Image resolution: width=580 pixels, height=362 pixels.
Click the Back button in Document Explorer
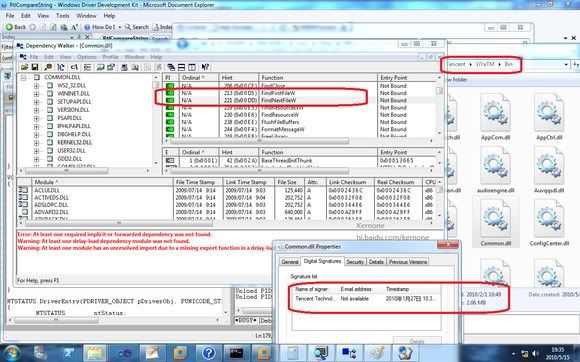(x=16, y=27)
